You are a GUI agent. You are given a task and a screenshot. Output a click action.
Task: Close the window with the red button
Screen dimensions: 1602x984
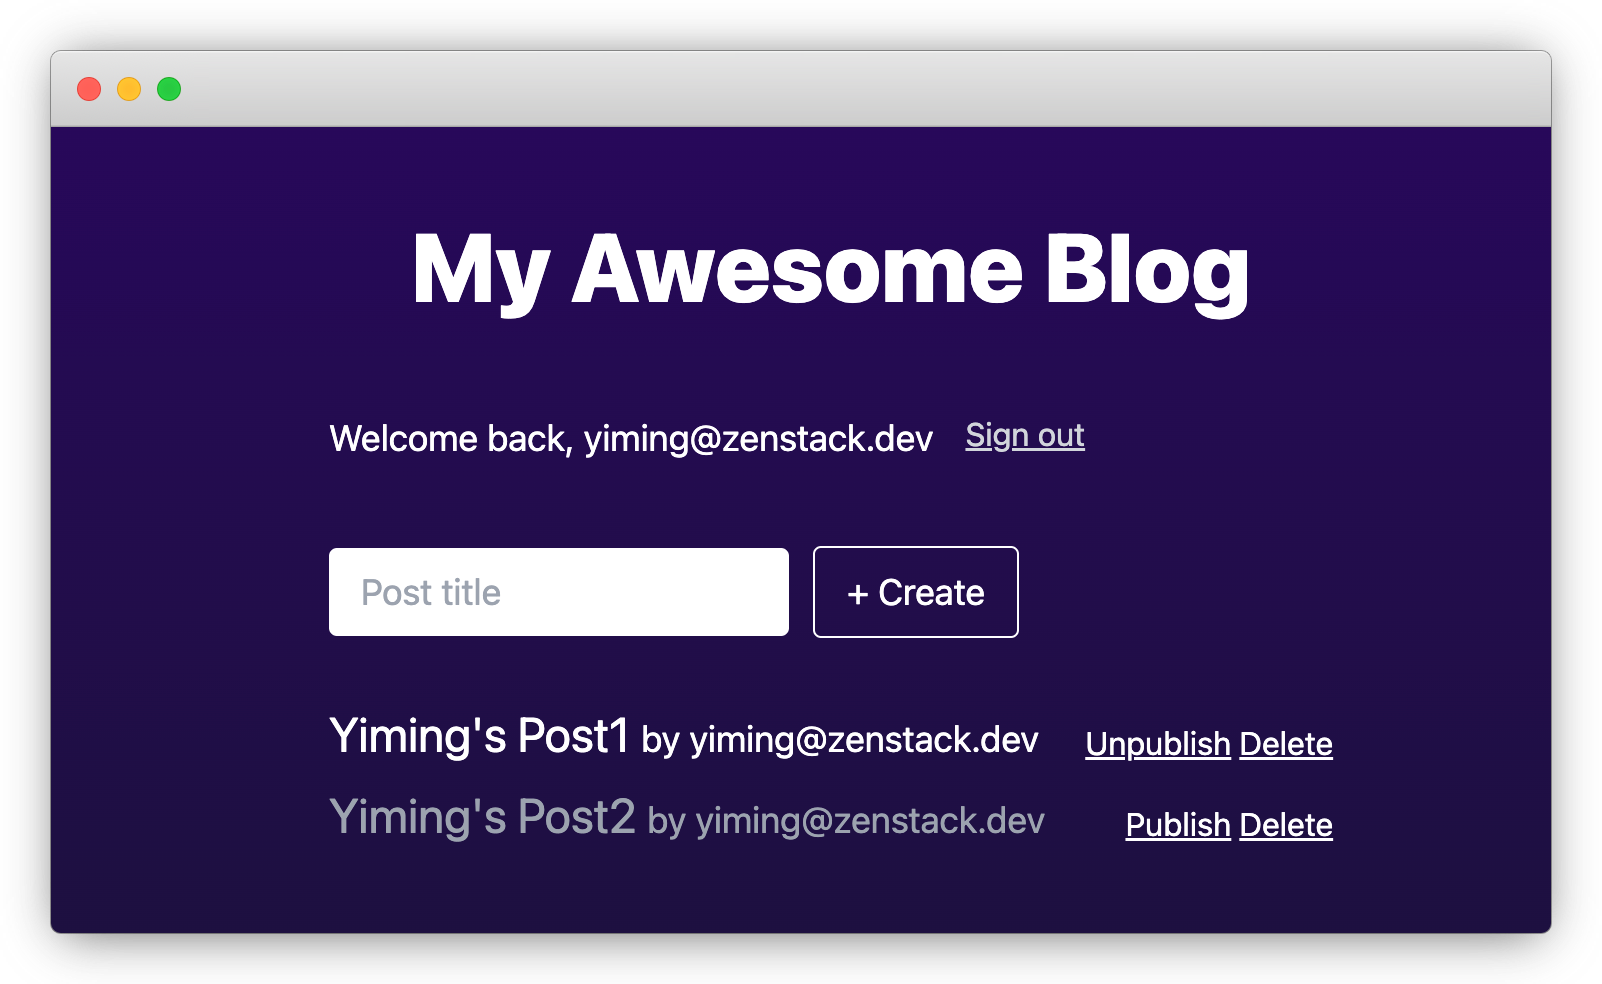pyautogui.click(x=89, y=89)
